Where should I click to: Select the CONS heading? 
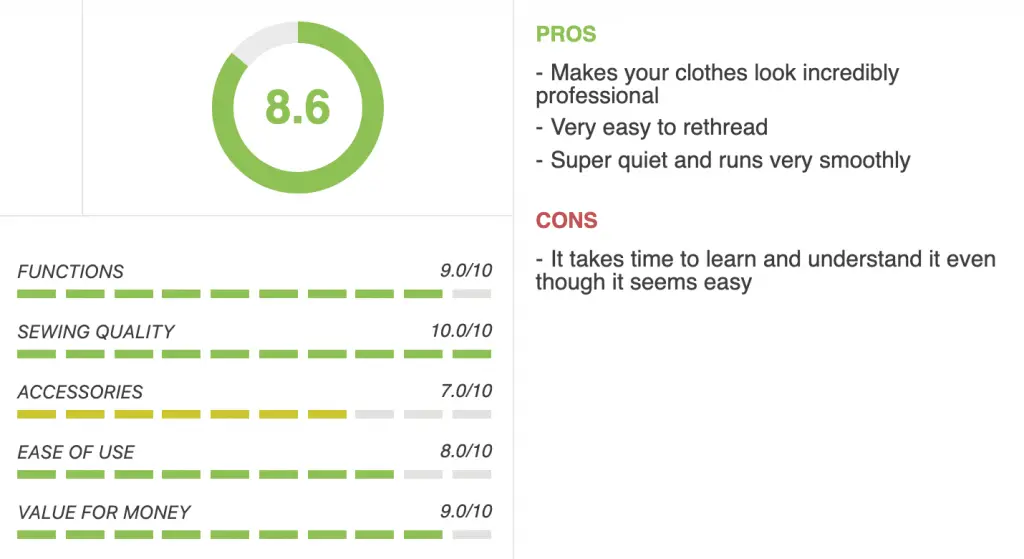(566, 220)
